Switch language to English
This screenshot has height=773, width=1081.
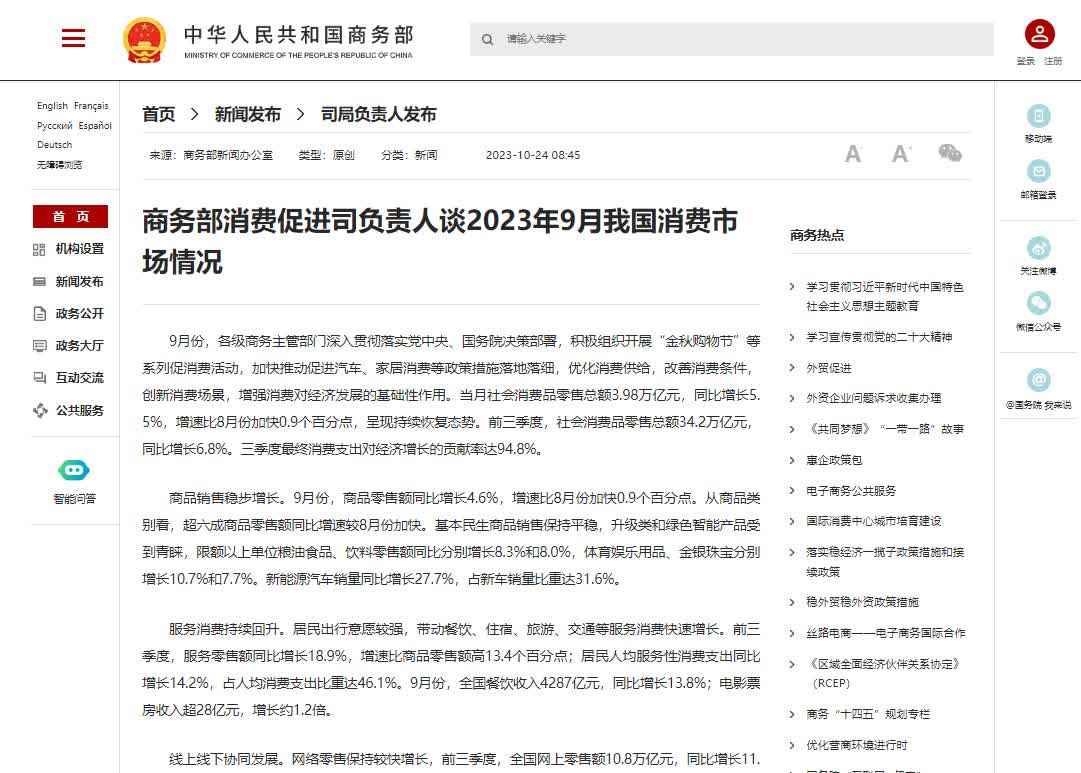(52, 106)
